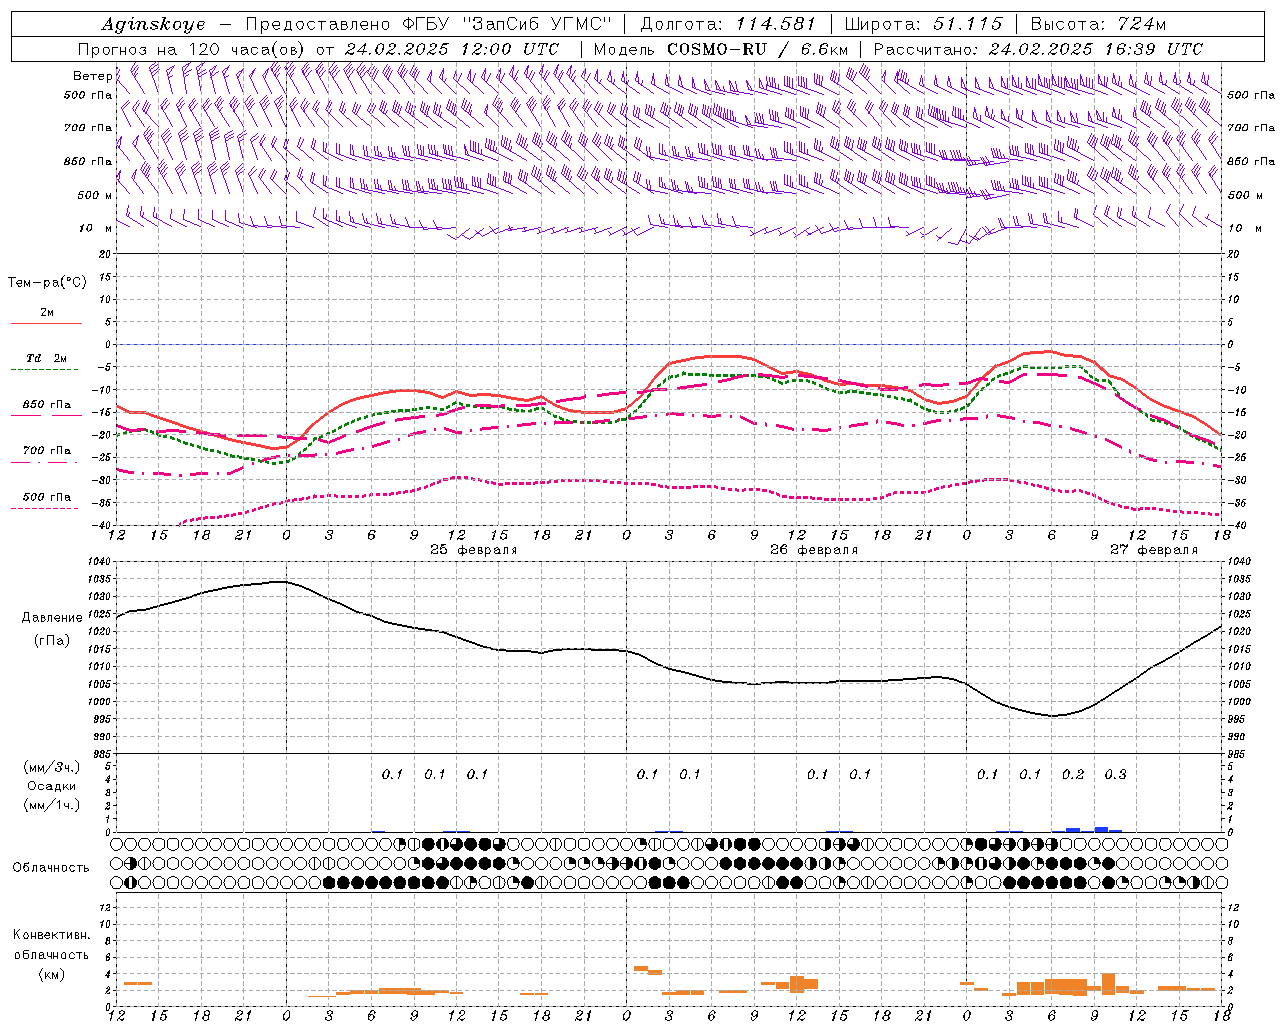Click the tallest blue precipitation bar under "0.3"

[x=1101, y=829]
